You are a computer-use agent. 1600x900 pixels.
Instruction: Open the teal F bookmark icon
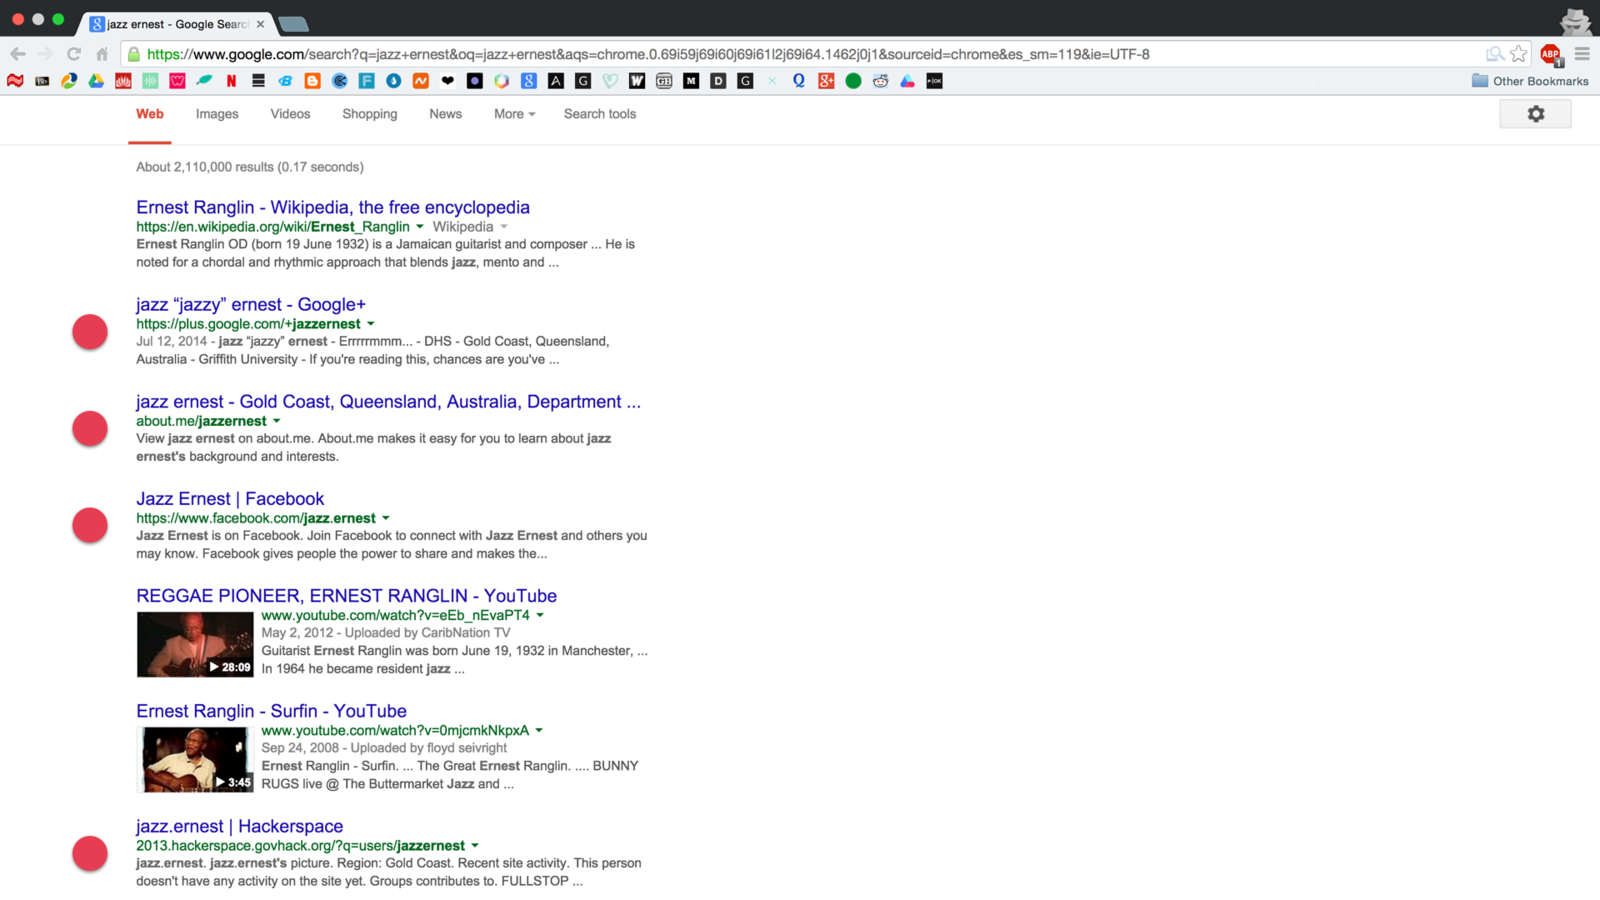click(367, 81)
